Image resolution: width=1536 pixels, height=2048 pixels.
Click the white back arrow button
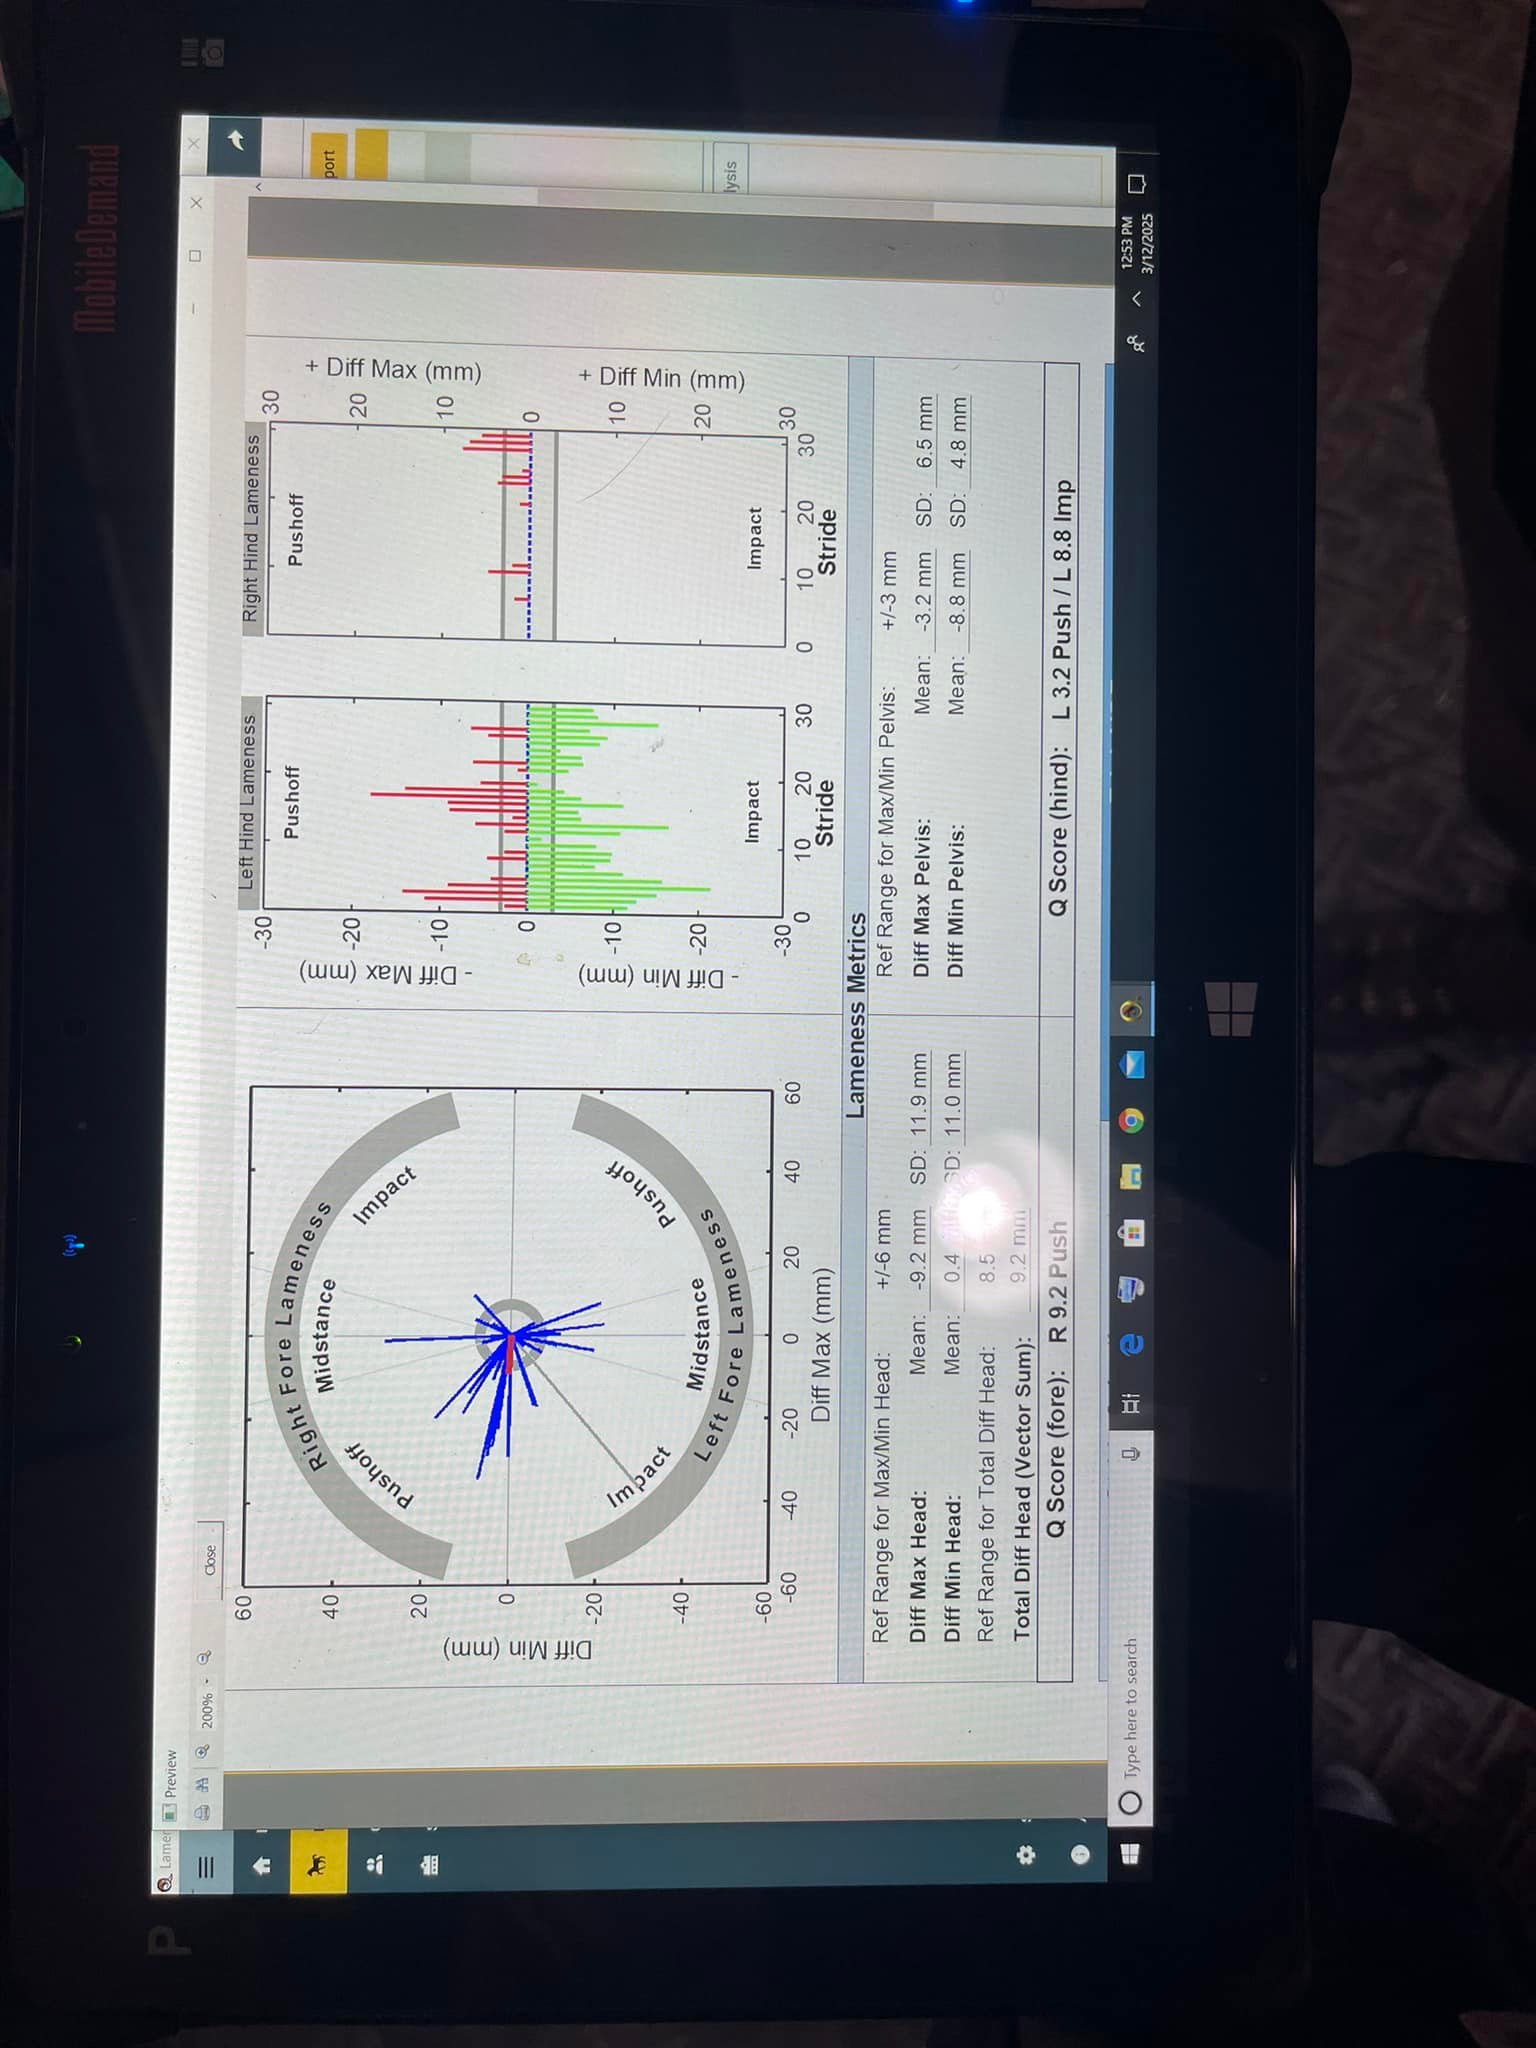pos(236,140)
